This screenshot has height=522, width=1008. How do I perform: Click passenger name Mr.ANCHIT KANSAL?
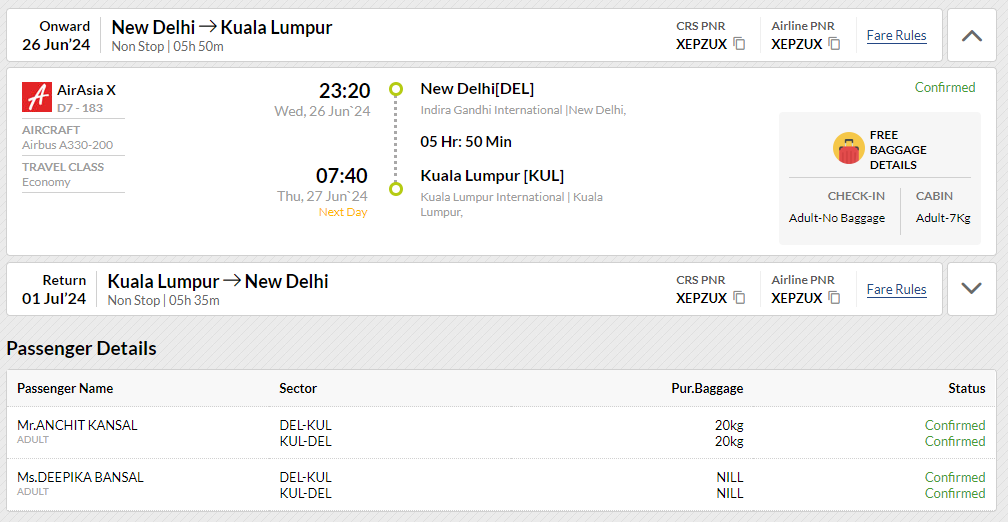point(77,425)
